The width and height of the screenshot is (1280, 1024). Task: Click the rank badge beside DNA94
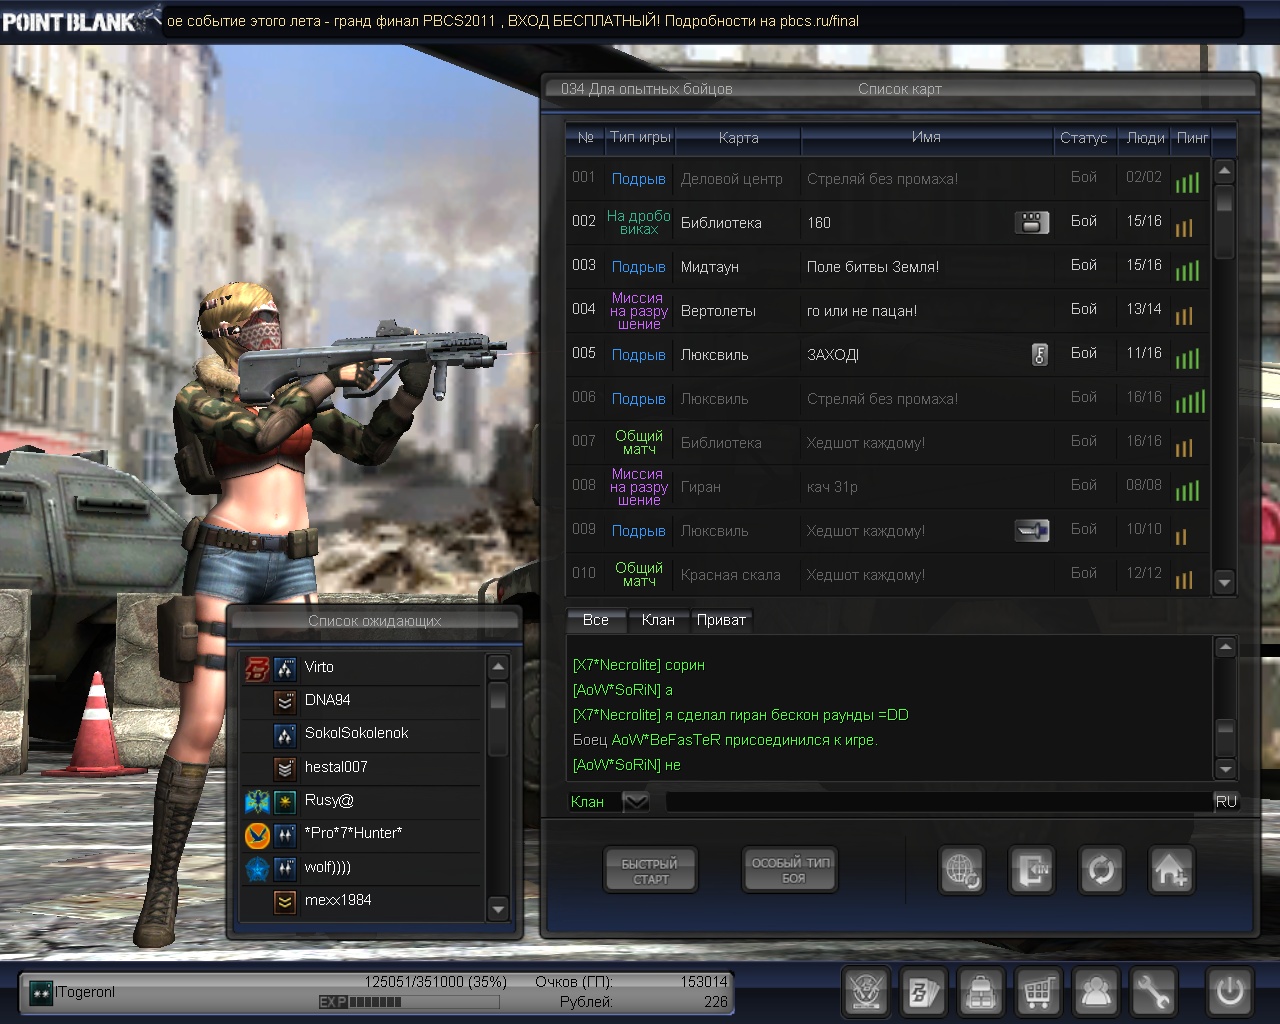pos(285,701)
